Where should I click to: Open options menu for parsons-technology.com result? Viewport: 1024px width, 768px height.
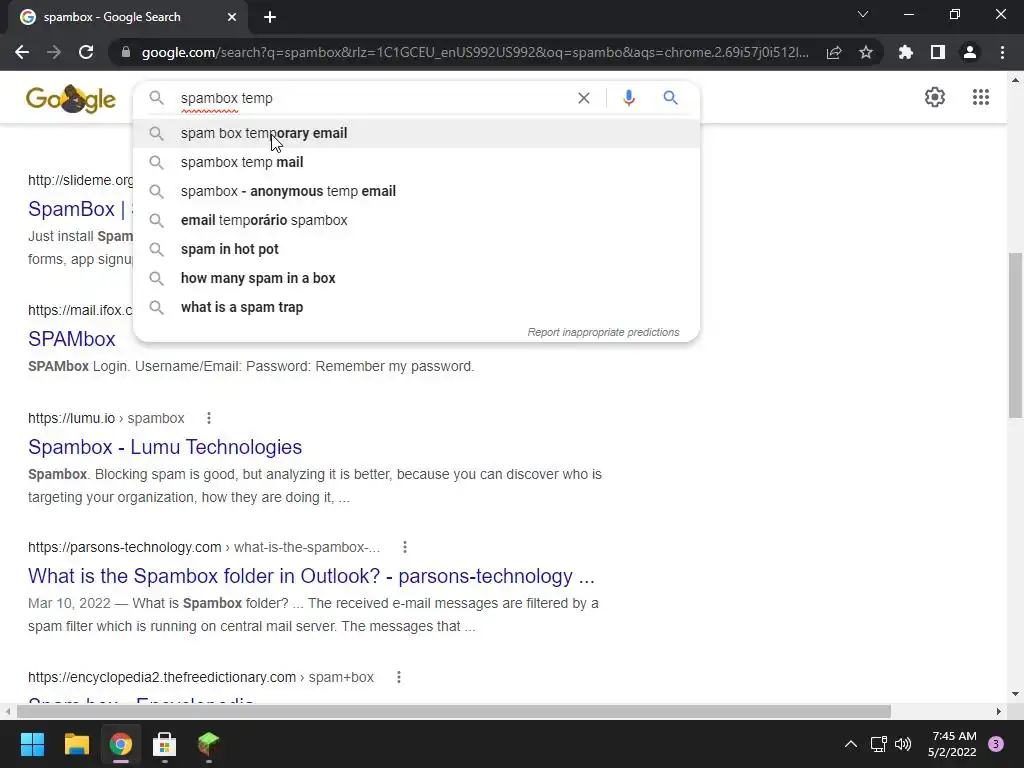405,547
